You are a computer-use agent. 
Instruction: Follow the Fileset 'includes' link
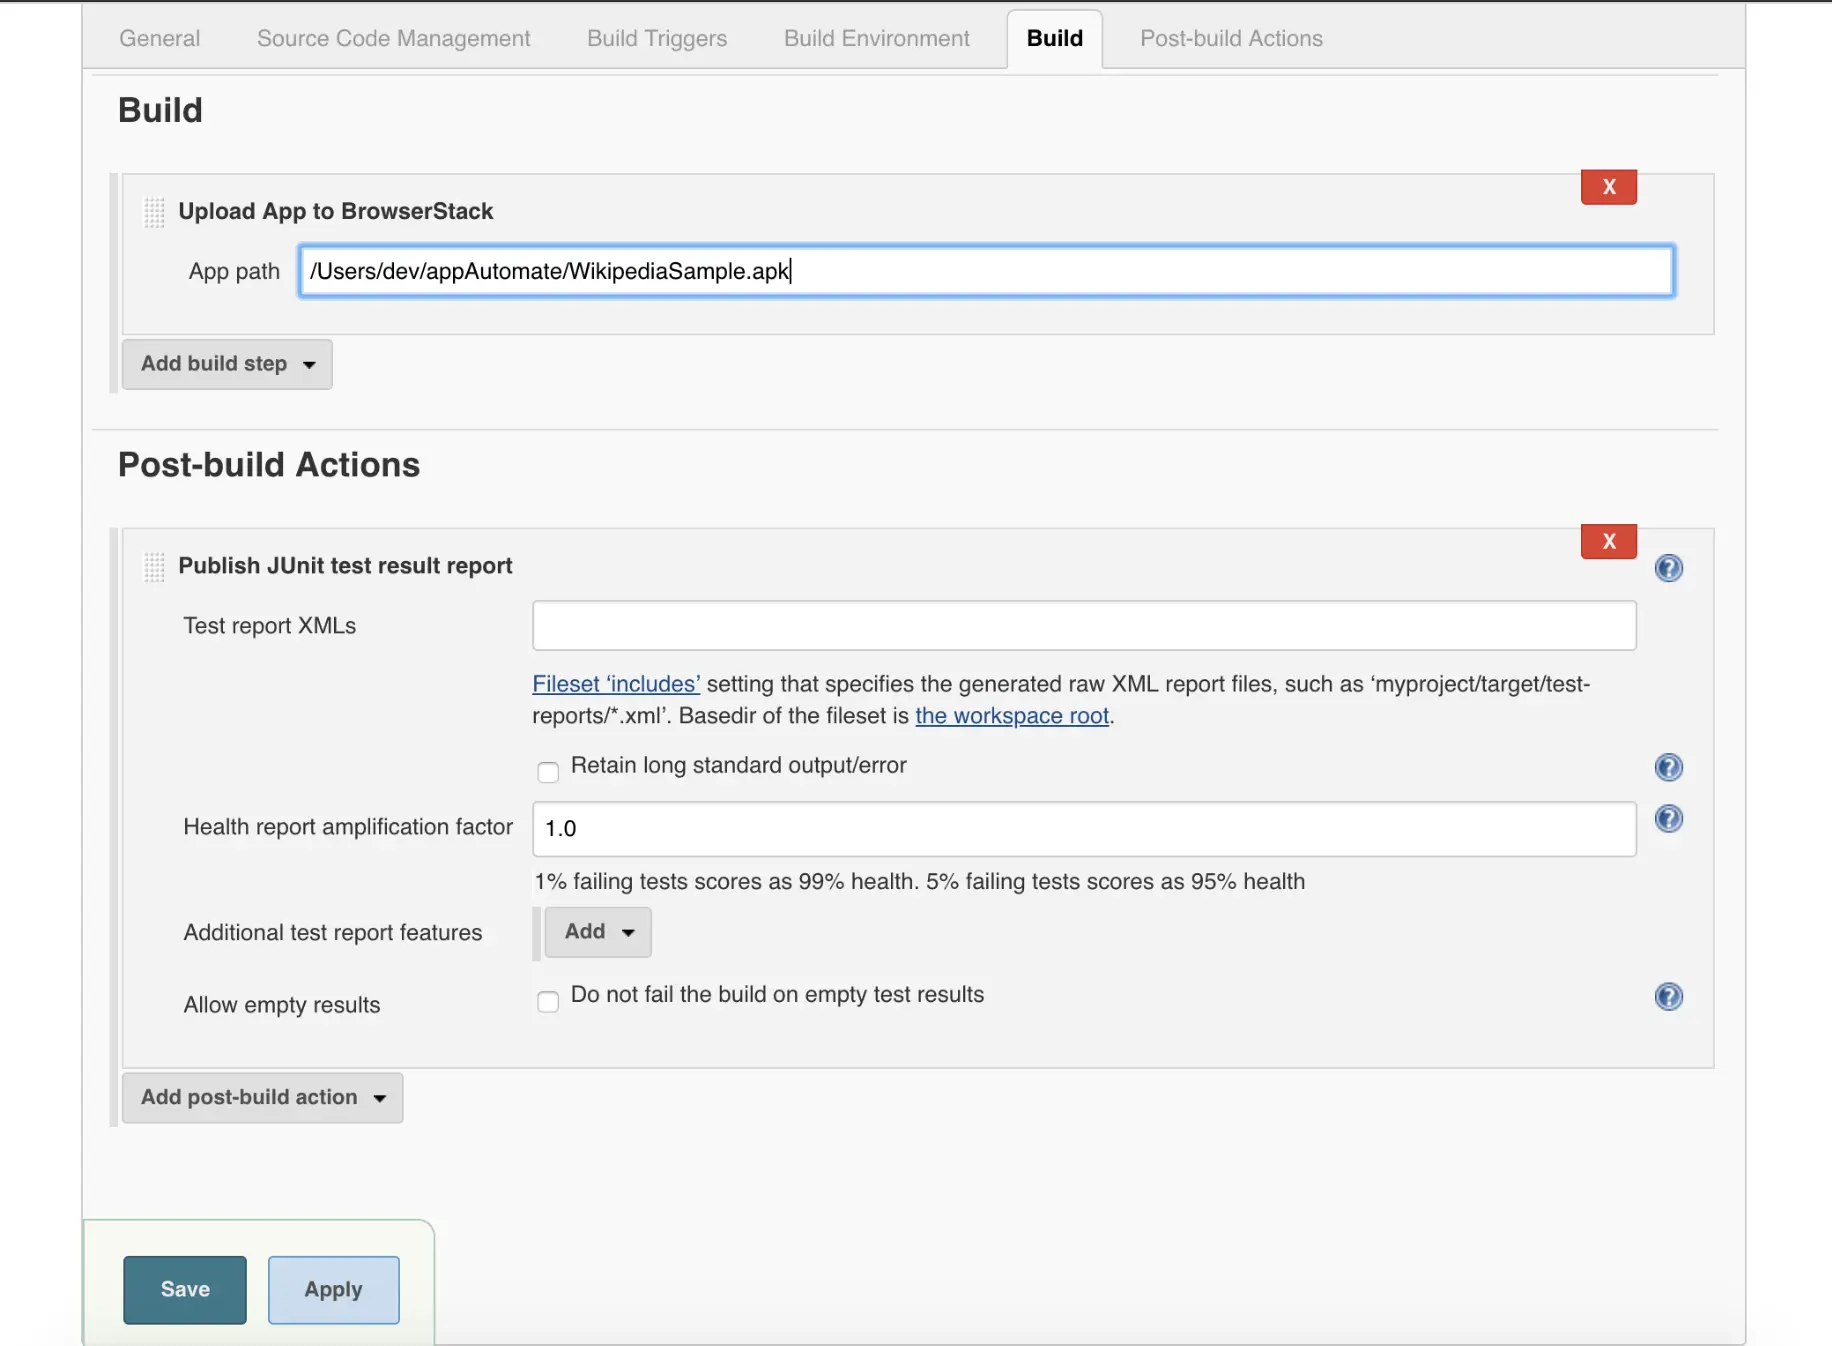(616, 684)
